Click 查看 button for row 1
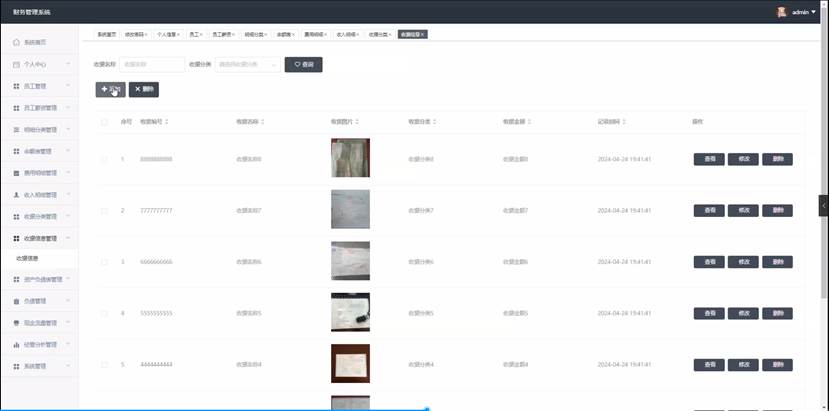This screenshot has width=829, height=411. click(x=709, y=159)
